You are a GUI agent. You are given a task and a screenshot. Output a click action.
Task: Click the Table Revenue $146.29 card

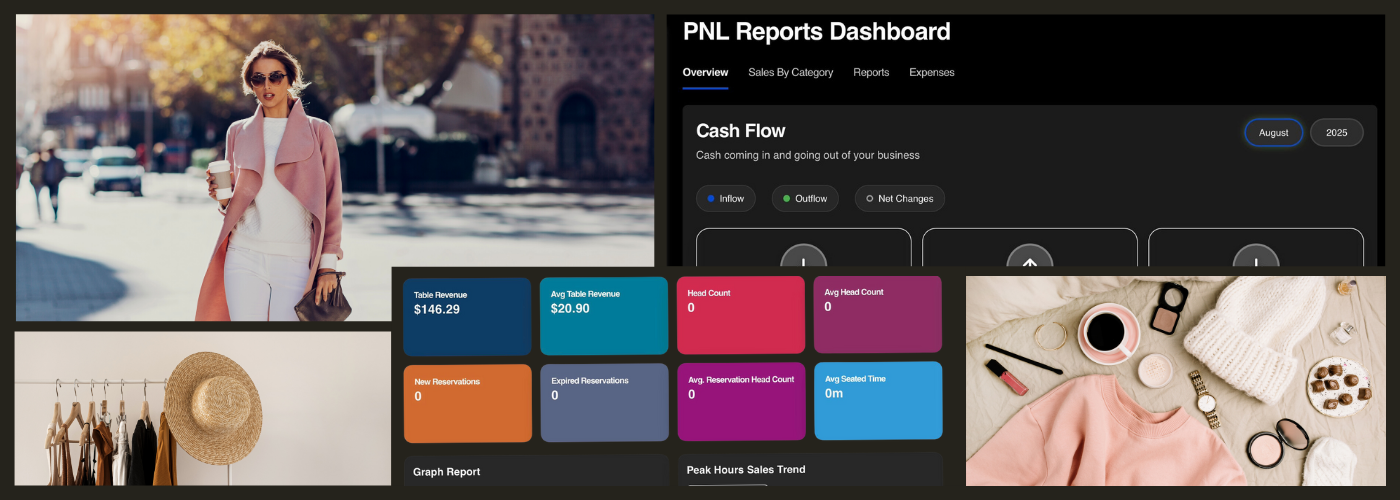coord(467,316)
